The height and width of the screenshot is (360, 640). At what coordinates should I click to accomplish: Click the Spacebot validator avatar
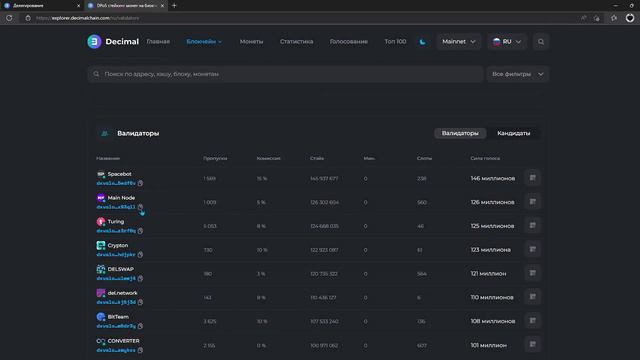[101, 174]
